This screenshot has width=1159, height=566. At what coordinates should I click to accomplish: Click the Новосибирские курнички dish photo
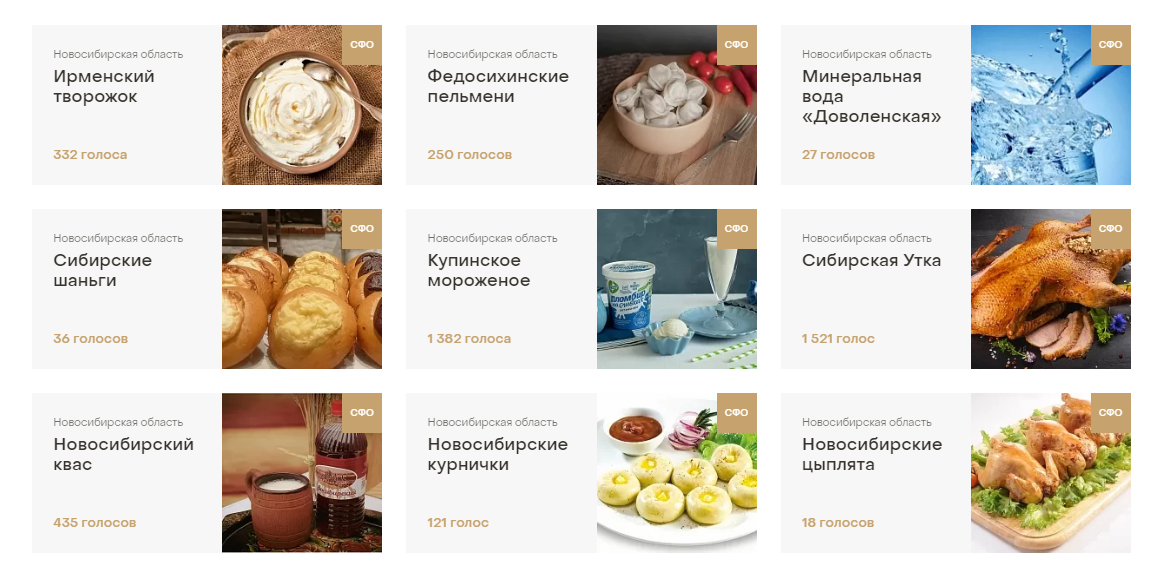click(676, 473)
